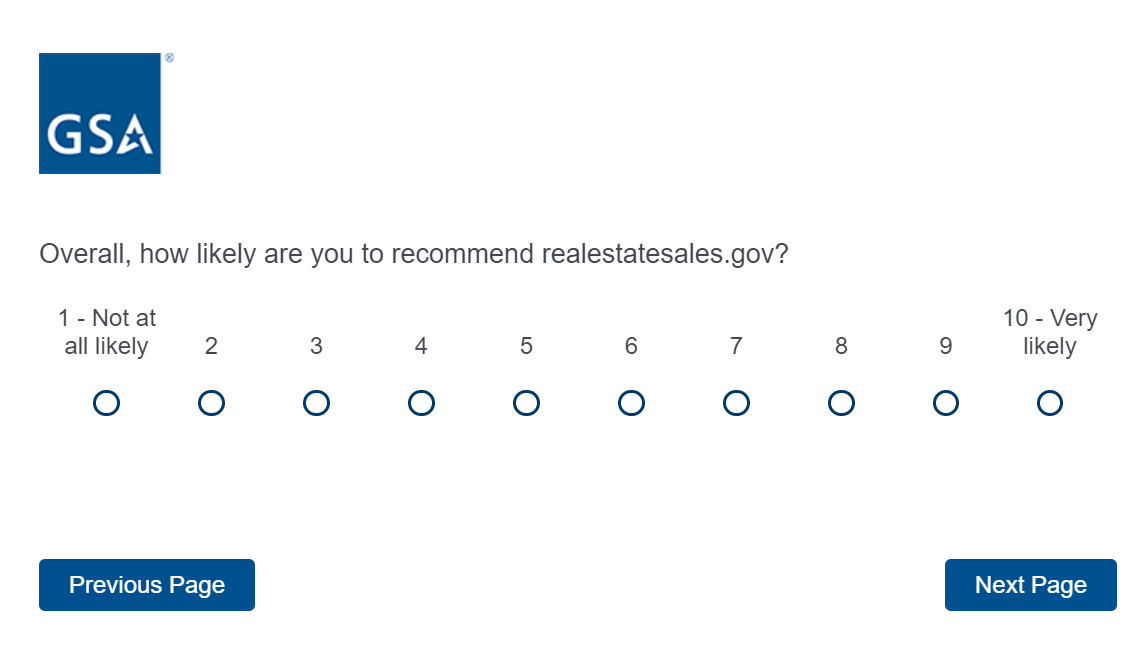This screenshot has height=648, width=1141.
Task: Select rating 9 radio button
Action: click(x=945, y=403)
